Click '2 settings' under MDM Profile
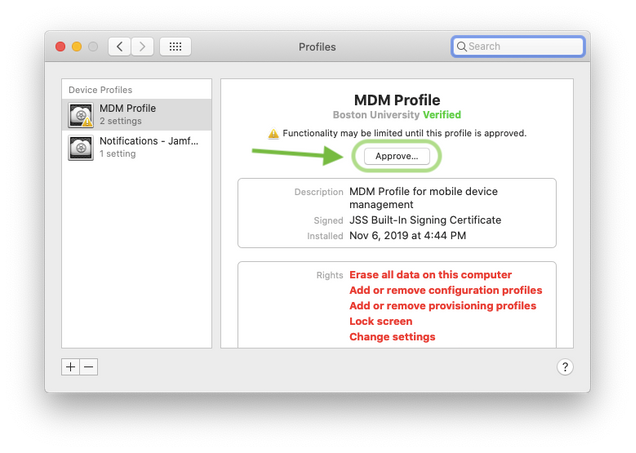 click(120, 121)
